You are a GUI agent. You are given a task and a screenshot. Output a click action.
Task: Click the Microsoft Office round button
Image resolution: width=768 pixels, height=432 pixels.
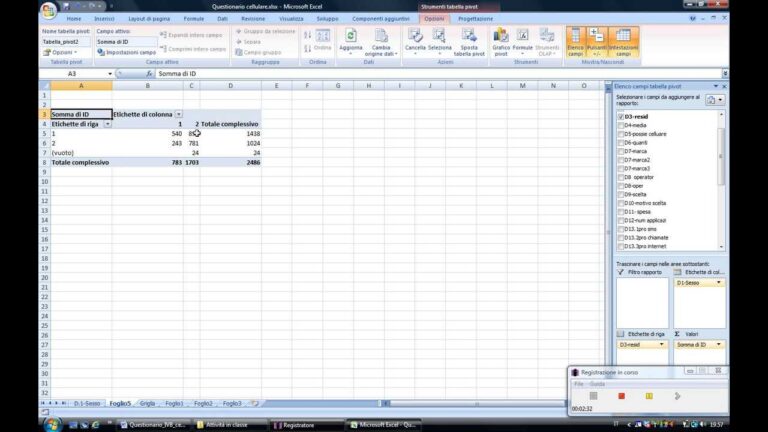pyautogui.click(x=48, y=10)
